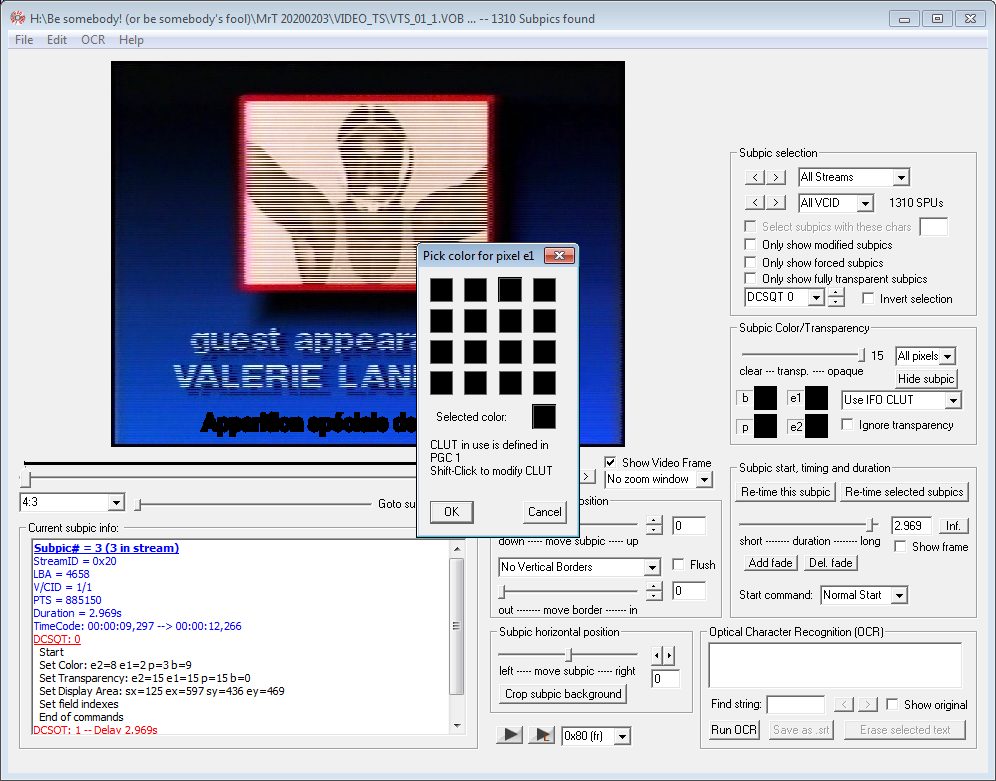The height and width of the screenshot is (781, 996).
Task: Click the duration slider handle
Action: 872,524
